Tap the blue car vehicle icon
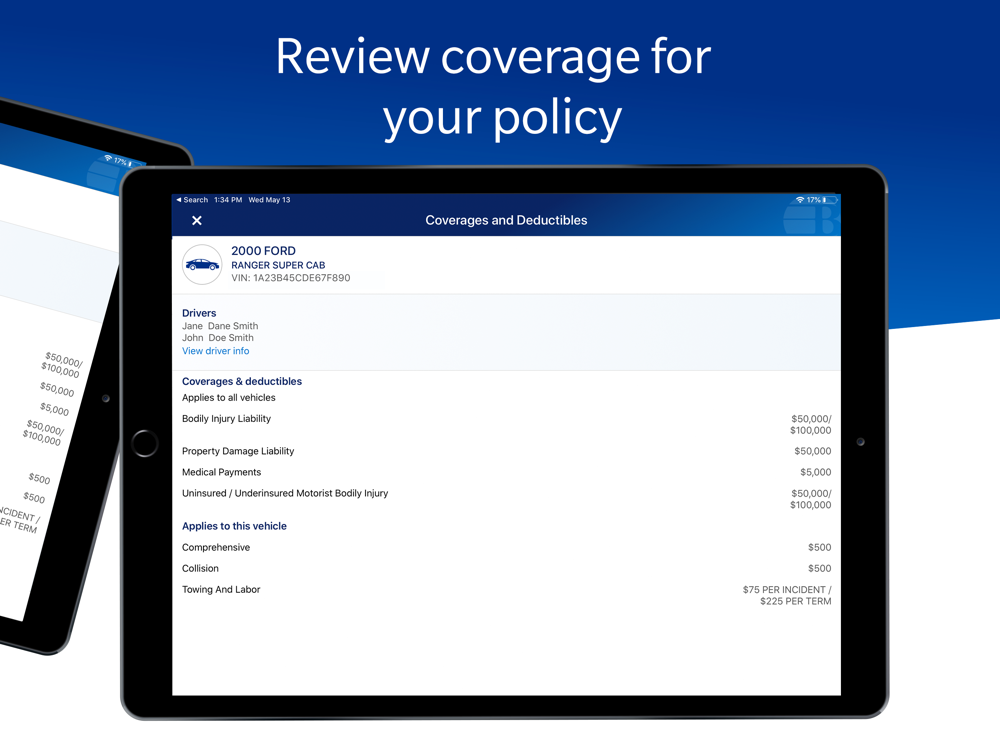 [x=202, y=265]
